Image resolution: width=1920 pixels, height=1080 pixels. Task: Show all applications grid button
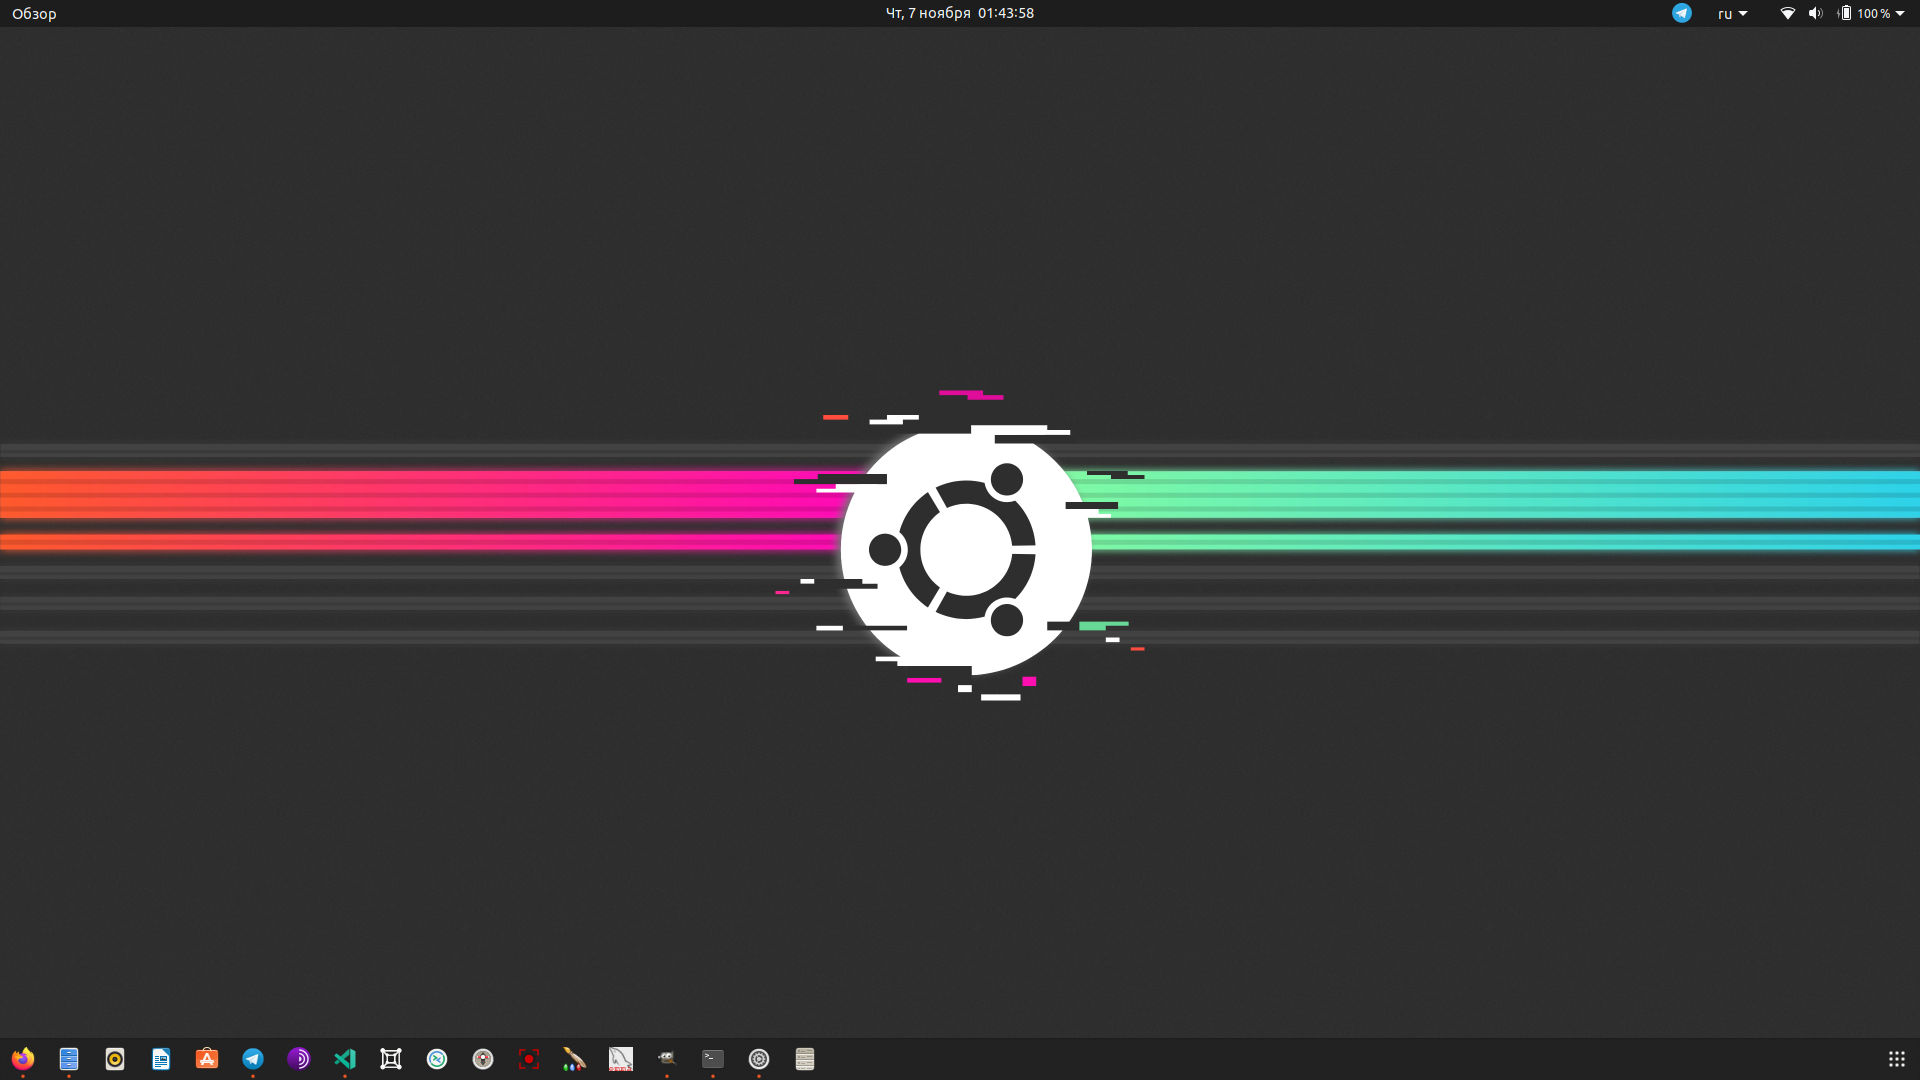coord(1896,1059)
